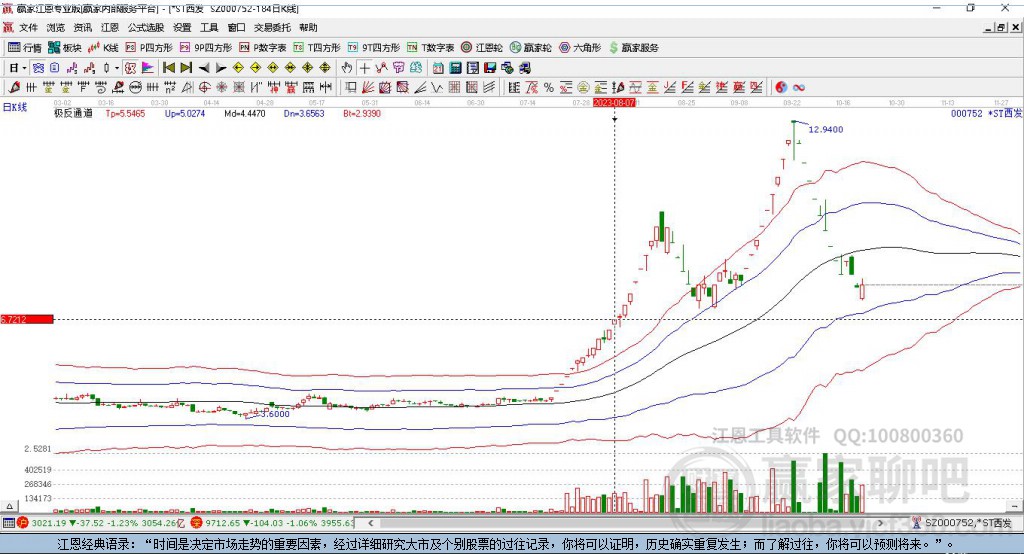The height and width of the screenshot is (554, 1024).
Task: Jump to last bar icon
Action: tap(186, 68)
